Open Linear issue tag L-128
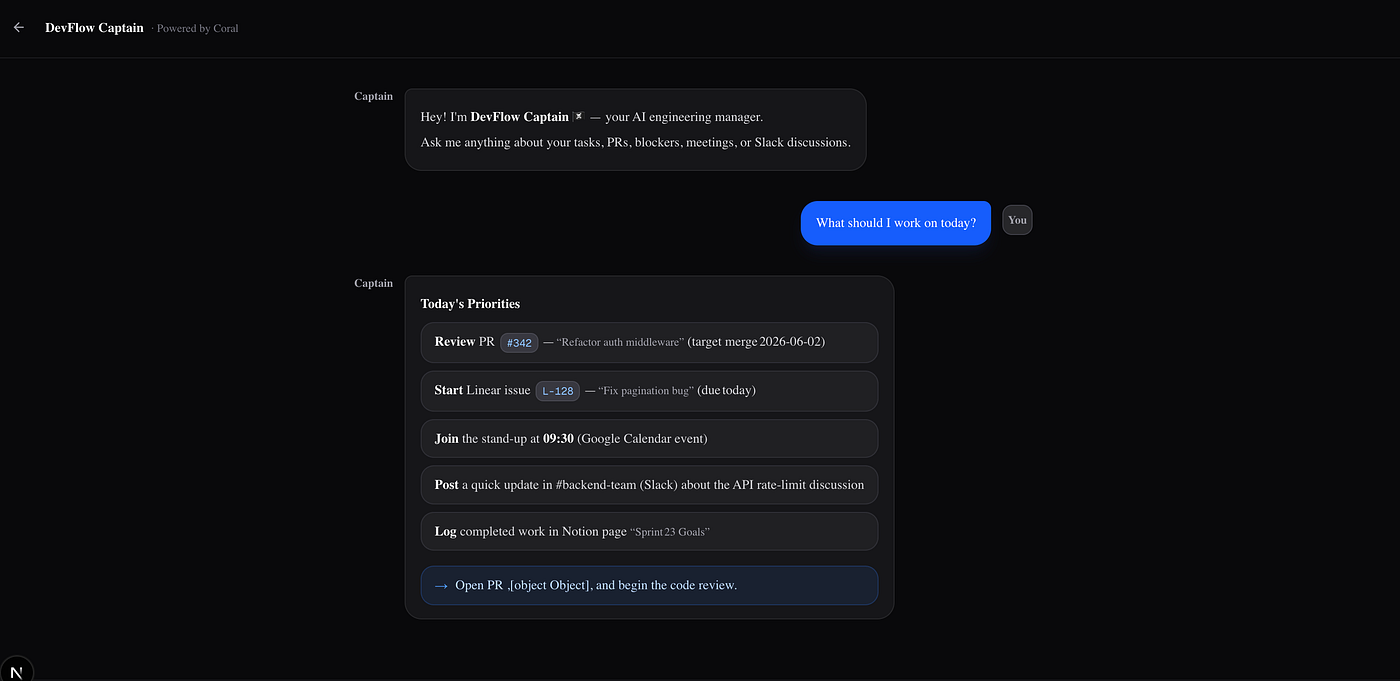This screenshot has height=681, width=1400. (x=558, y=391)
